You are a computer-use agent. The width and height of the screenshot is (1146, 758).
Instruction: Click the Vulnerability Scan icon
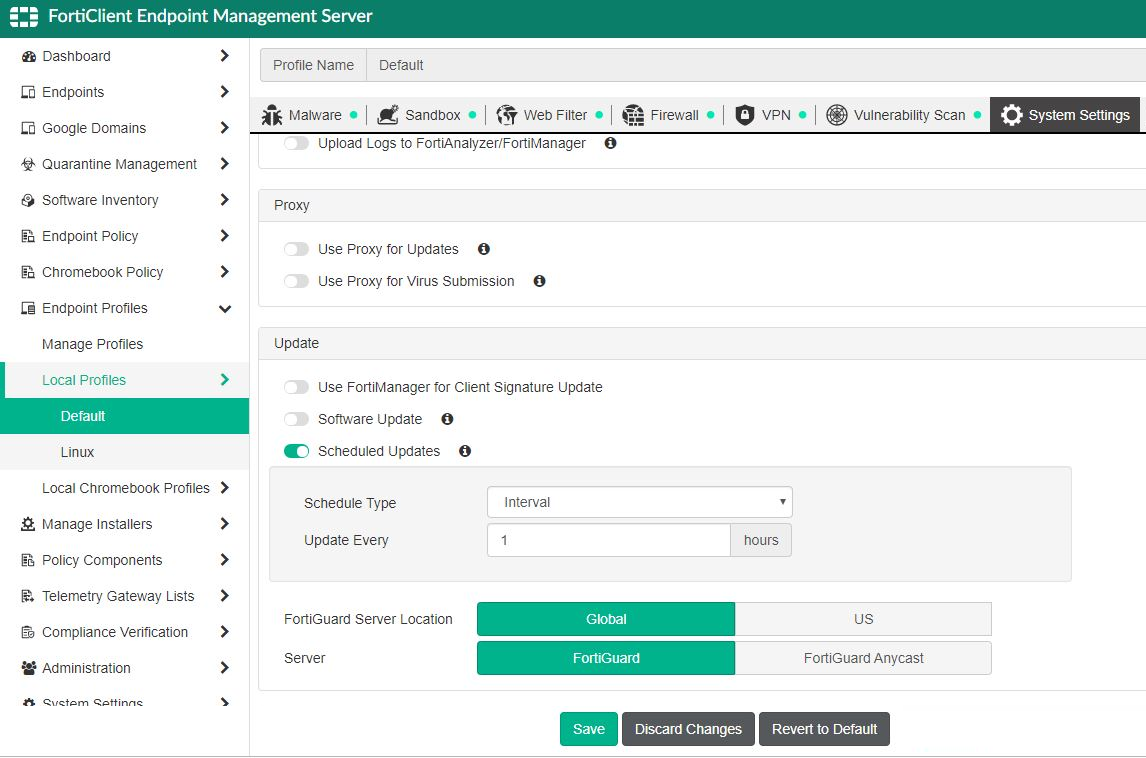coord(837,115)
